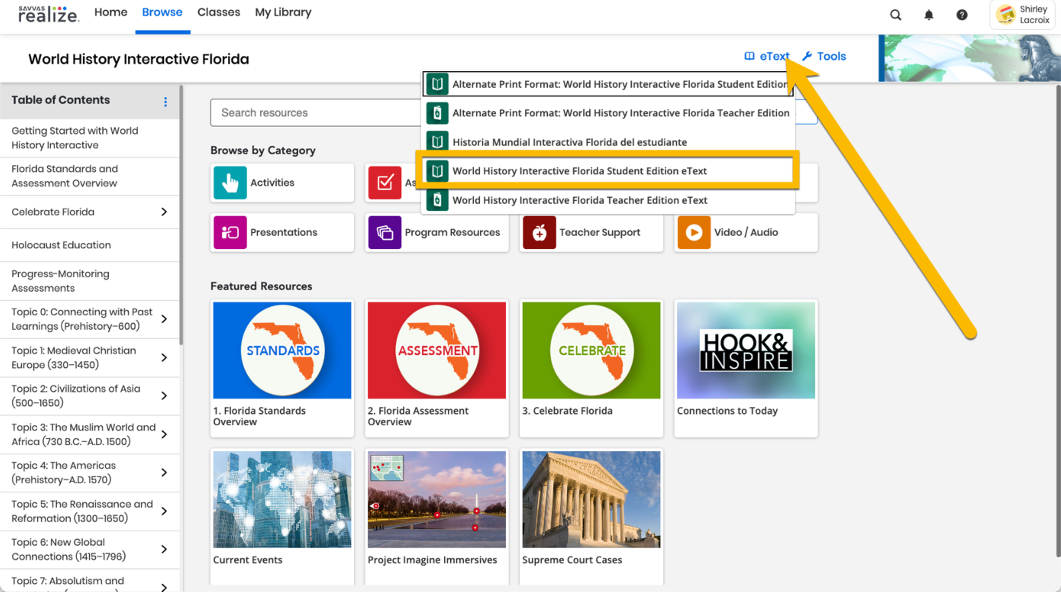Image resolution: width=1061 pixels, height=593 pixels.
Task: Click the Presentations category icon
Action: click(230, 232)
